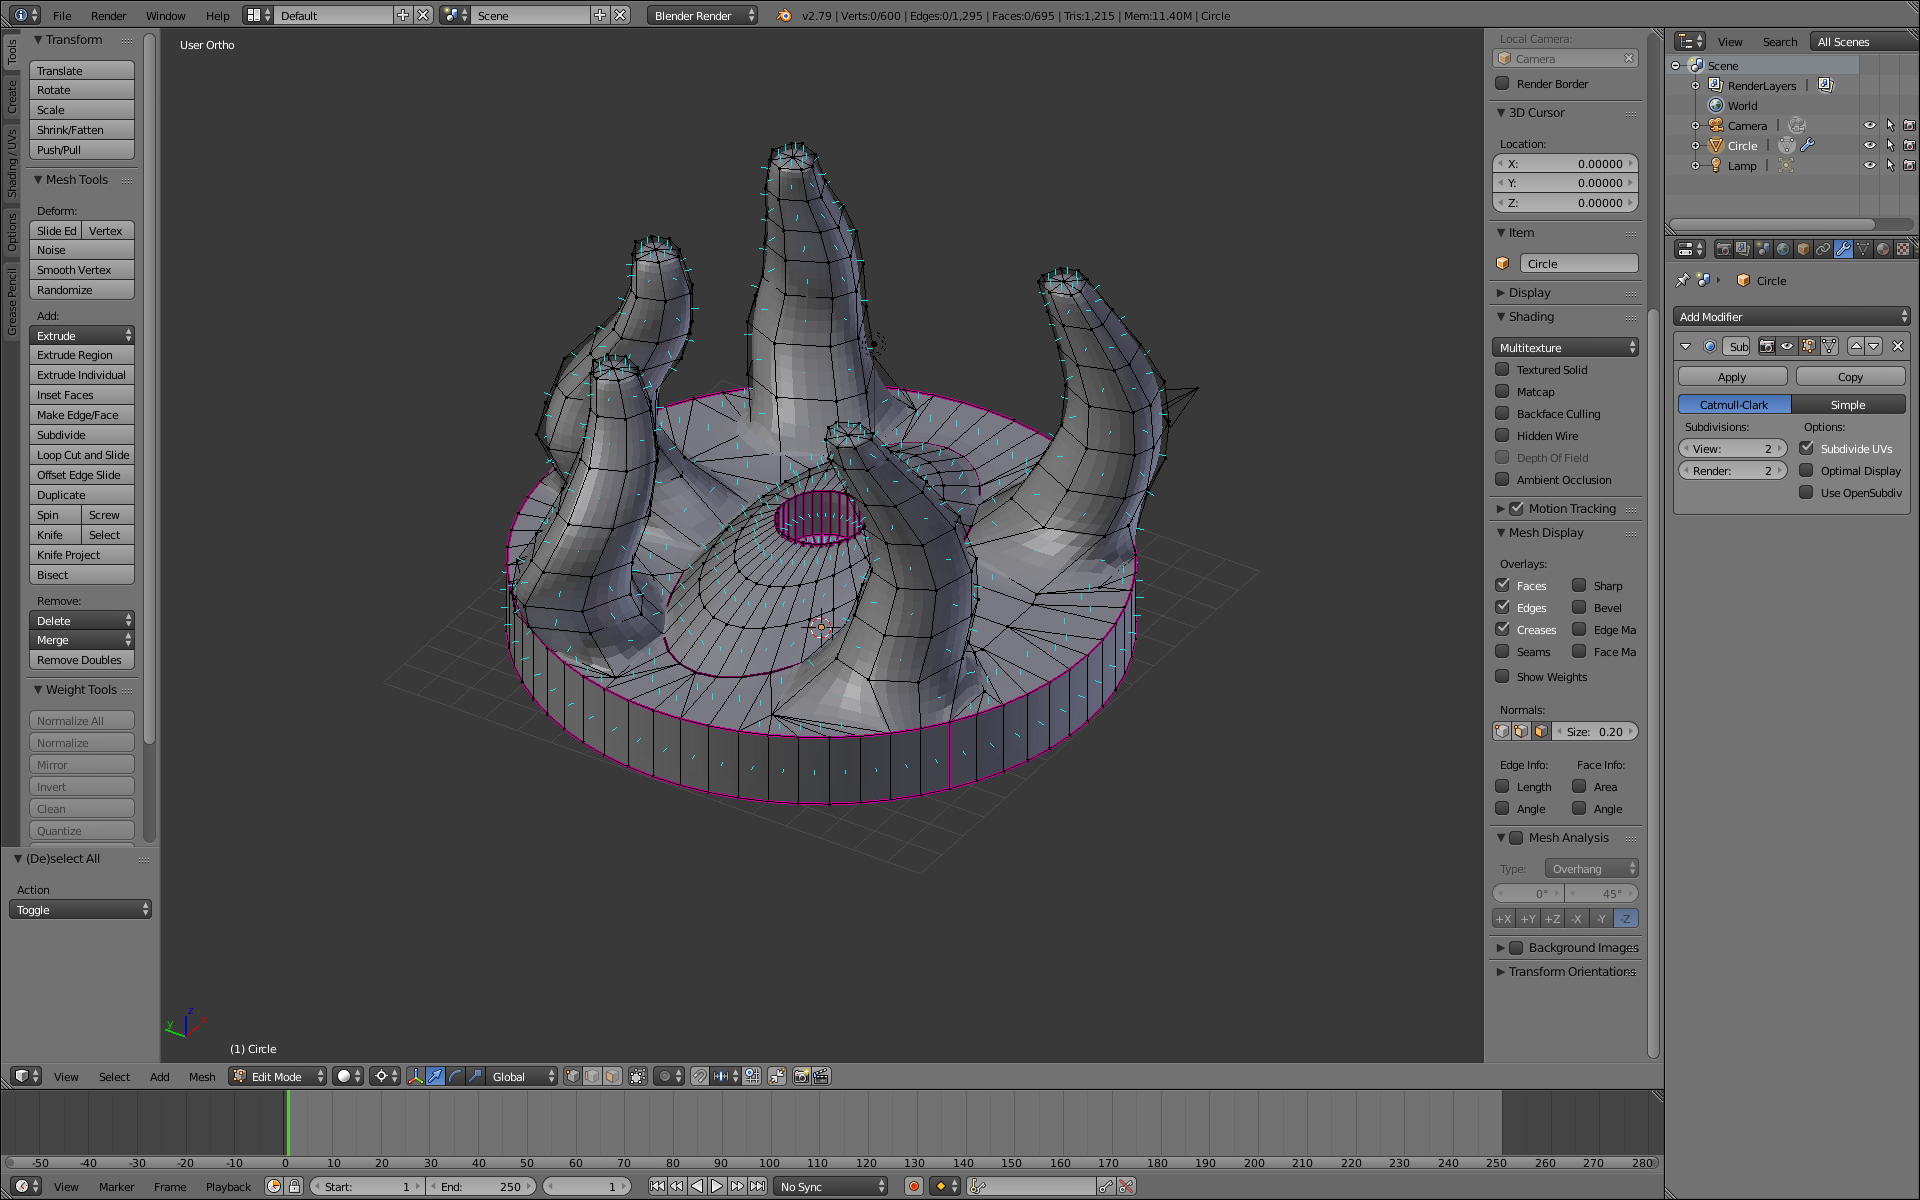Enable the Matcap checkbox
Screen dimensions: 1920x1200
(1502, 391)
